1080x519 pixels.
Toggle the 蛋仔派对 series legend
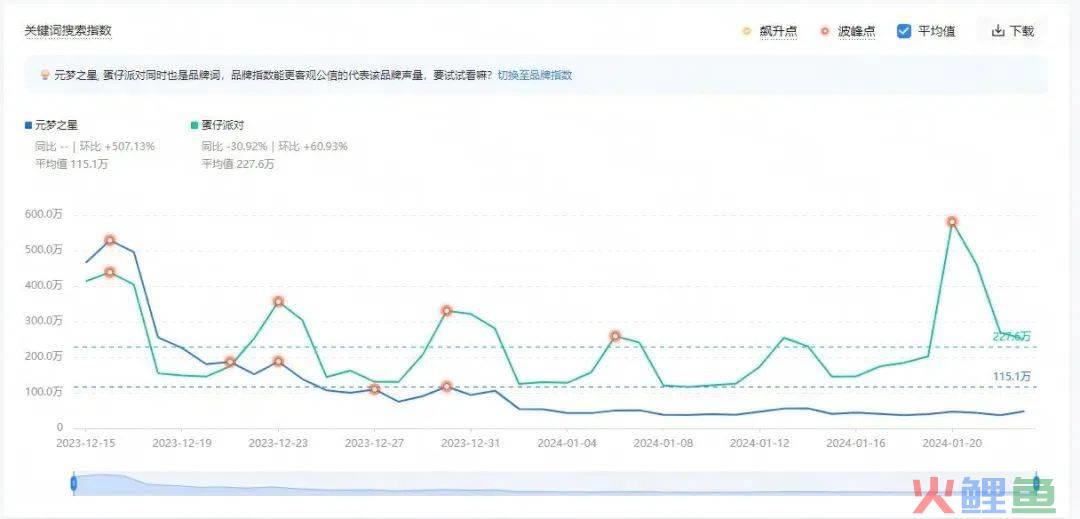pos(217,125)
